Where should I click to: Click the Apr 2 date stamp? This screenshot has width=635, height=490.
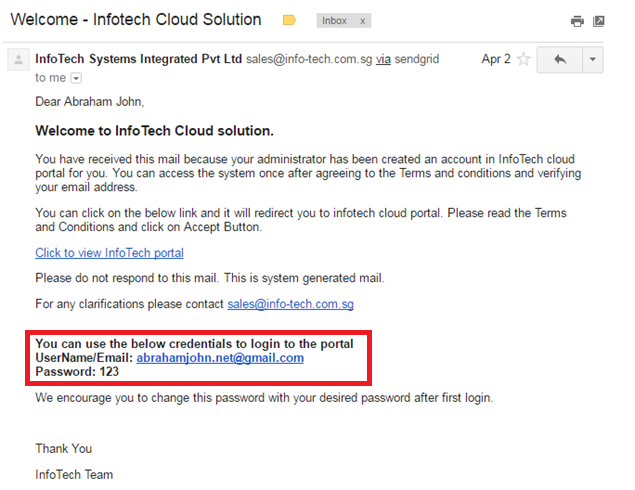click(495, 60)
